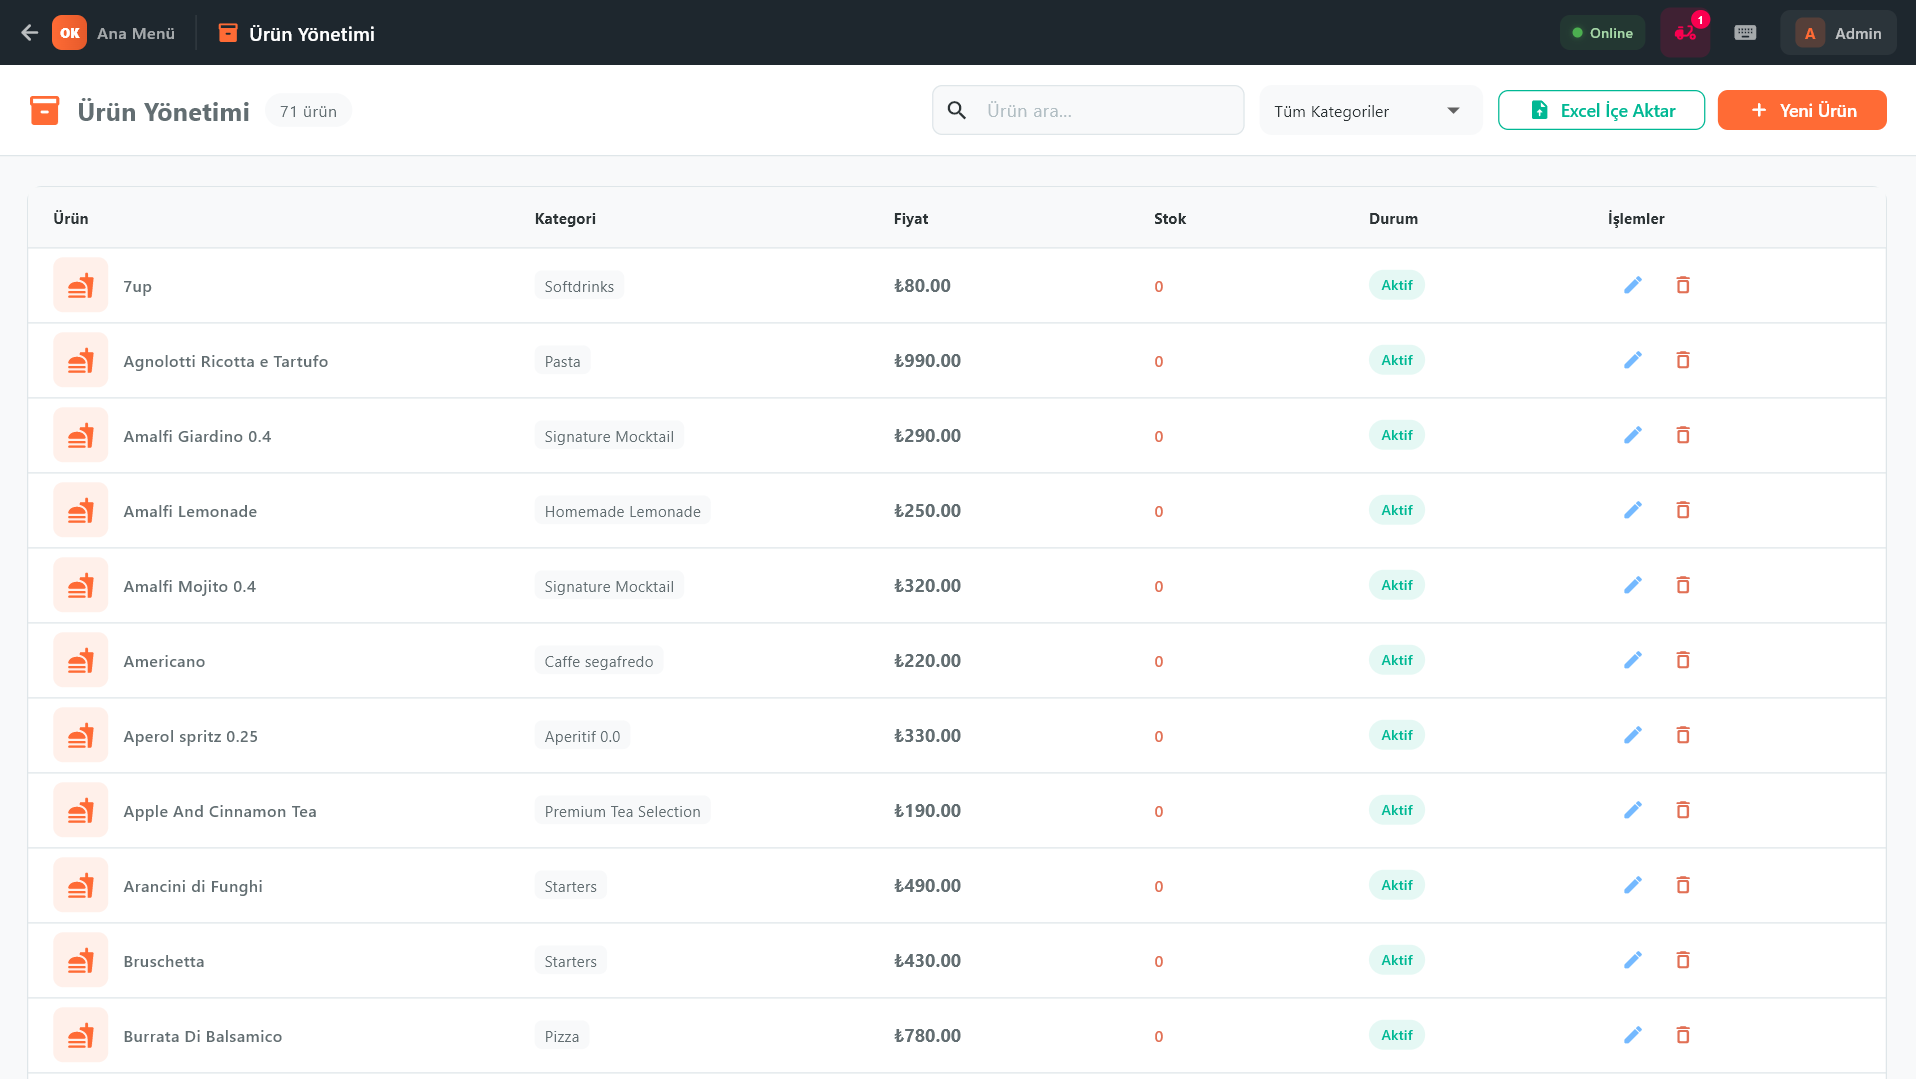1916x1079 pixels.
Task: Edit the 7up product with pencil icon
Action: click(x=1632, y=286)
